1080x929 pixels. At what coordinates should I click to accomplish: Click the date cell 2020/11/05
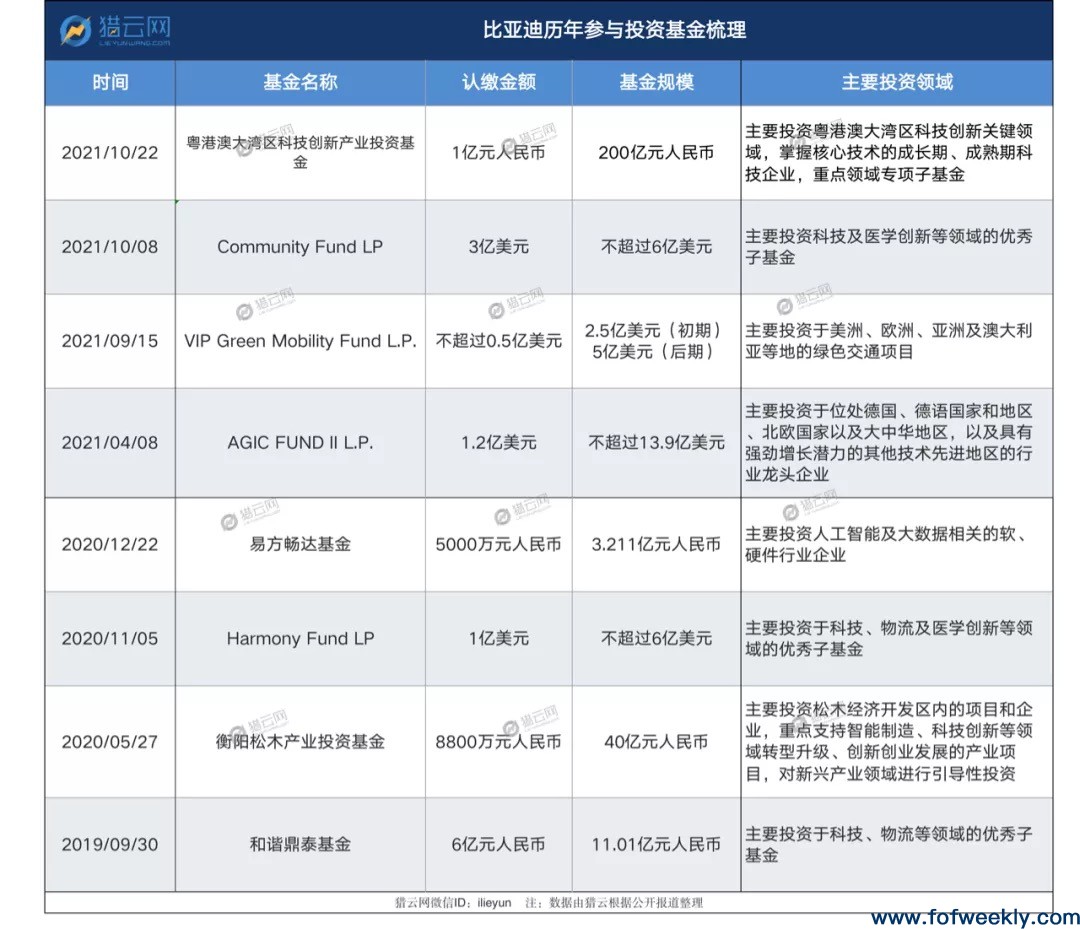(110, 639)
